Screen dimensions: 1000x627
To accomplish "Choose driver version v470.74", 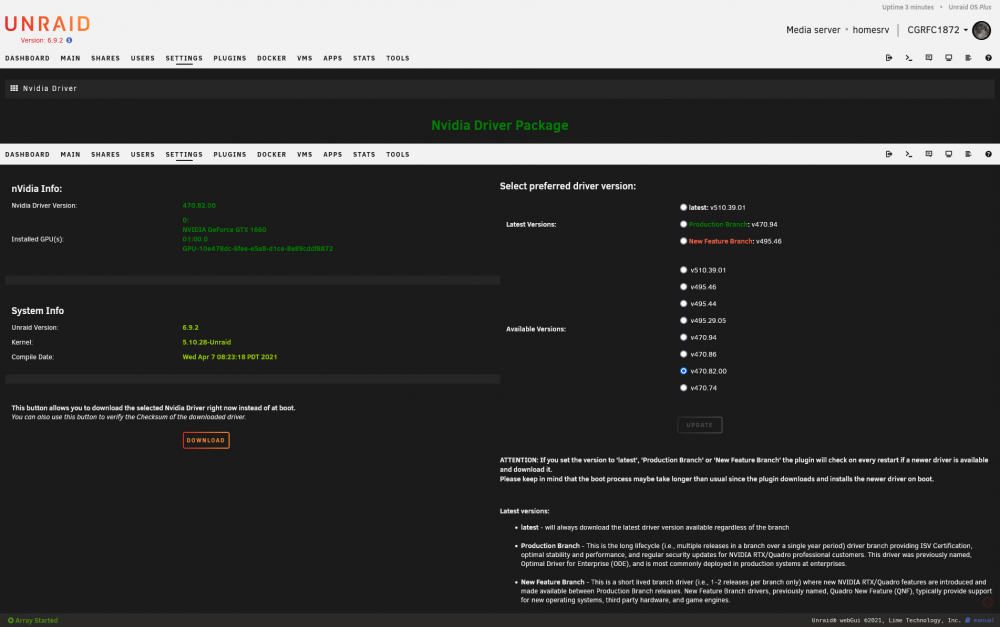I will (683, 388).
